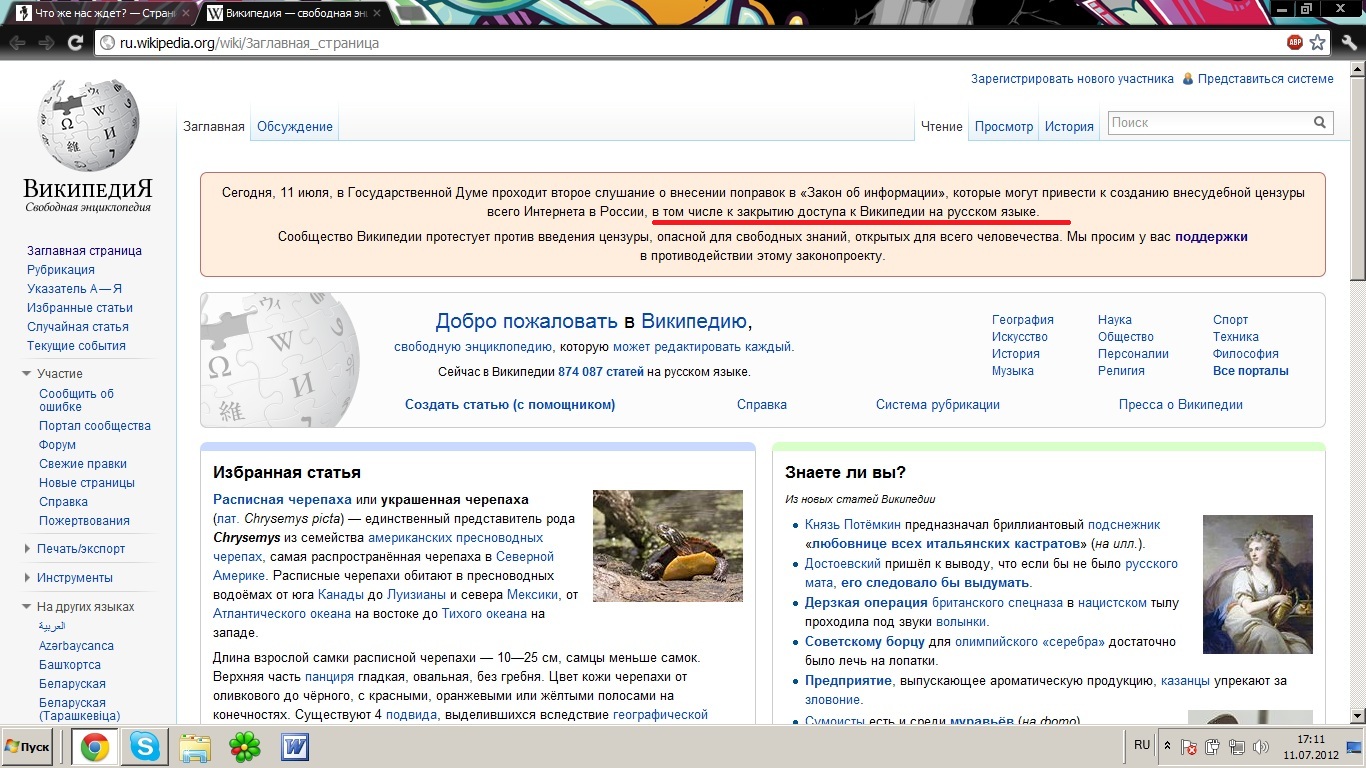Switch to first browser tab Что же нас ждет
This screenshot has width=1366, height=768.
point(98,14)
